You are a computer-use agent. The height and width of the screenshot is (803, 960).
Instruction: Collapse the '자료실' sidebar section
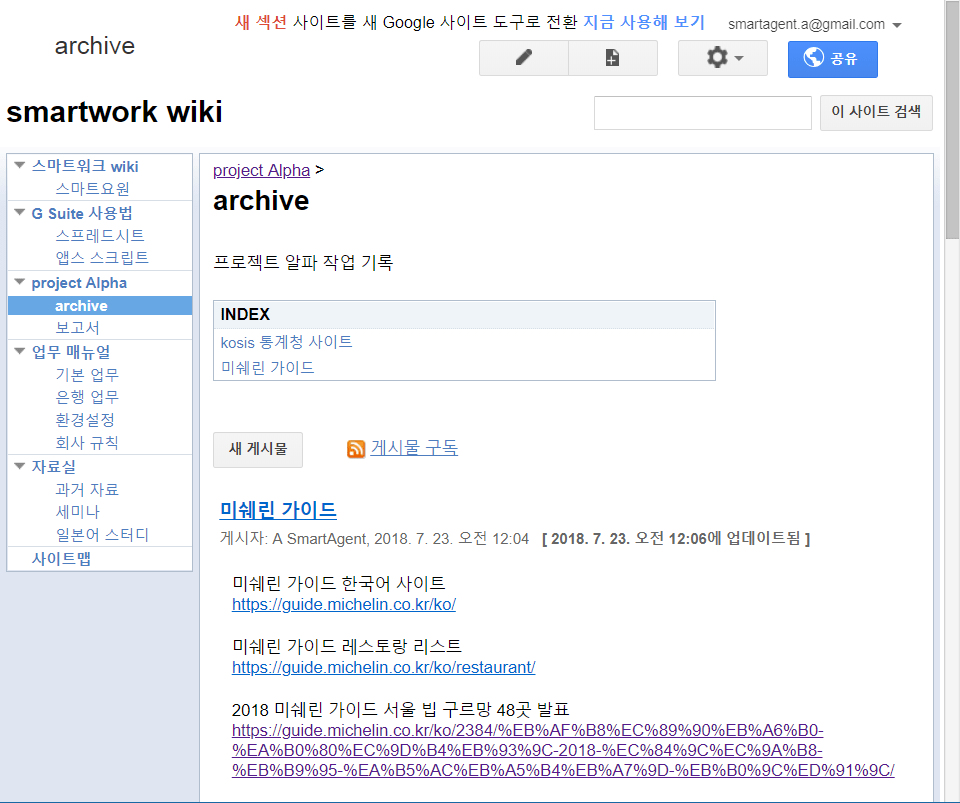(17, 466)
